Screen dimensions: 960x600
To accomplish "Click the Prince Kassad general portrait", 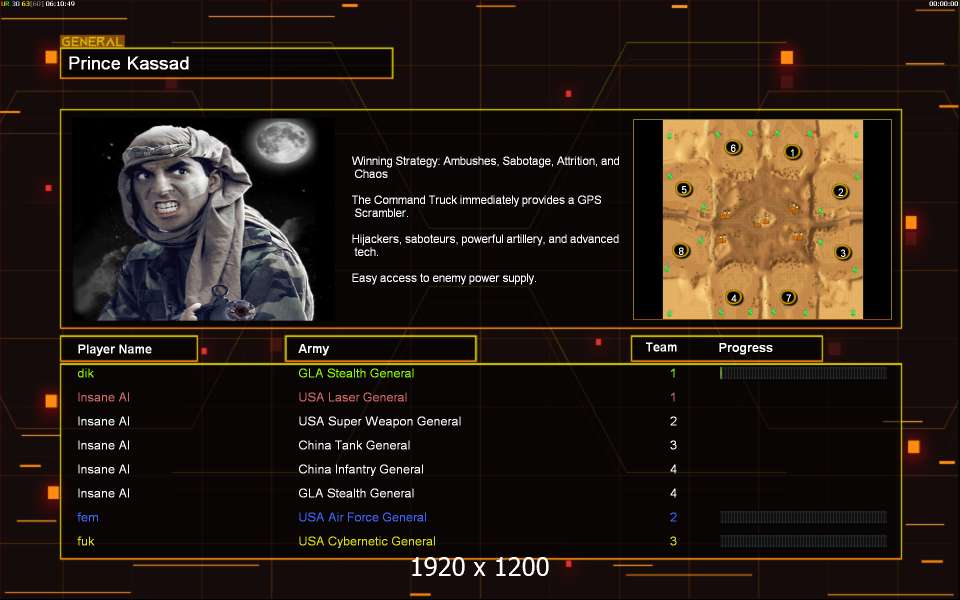I will tap(203, 219).
